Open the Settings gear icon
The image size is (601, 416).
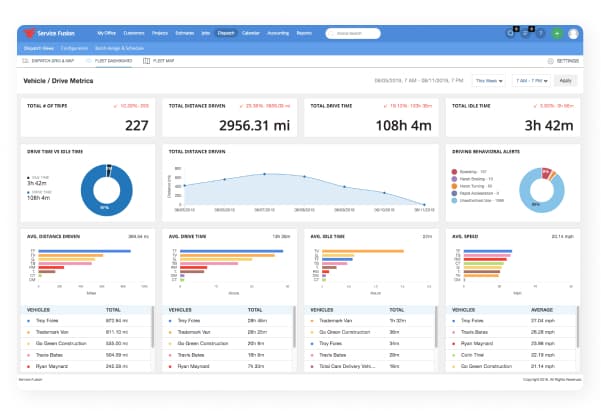pyautogui.click(x=547, y=61)
